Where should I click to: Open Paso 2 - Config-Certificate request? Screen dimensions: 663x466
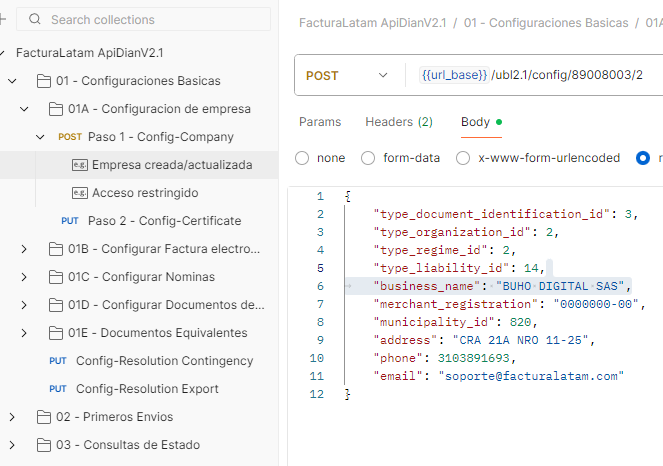click(164, 221)
